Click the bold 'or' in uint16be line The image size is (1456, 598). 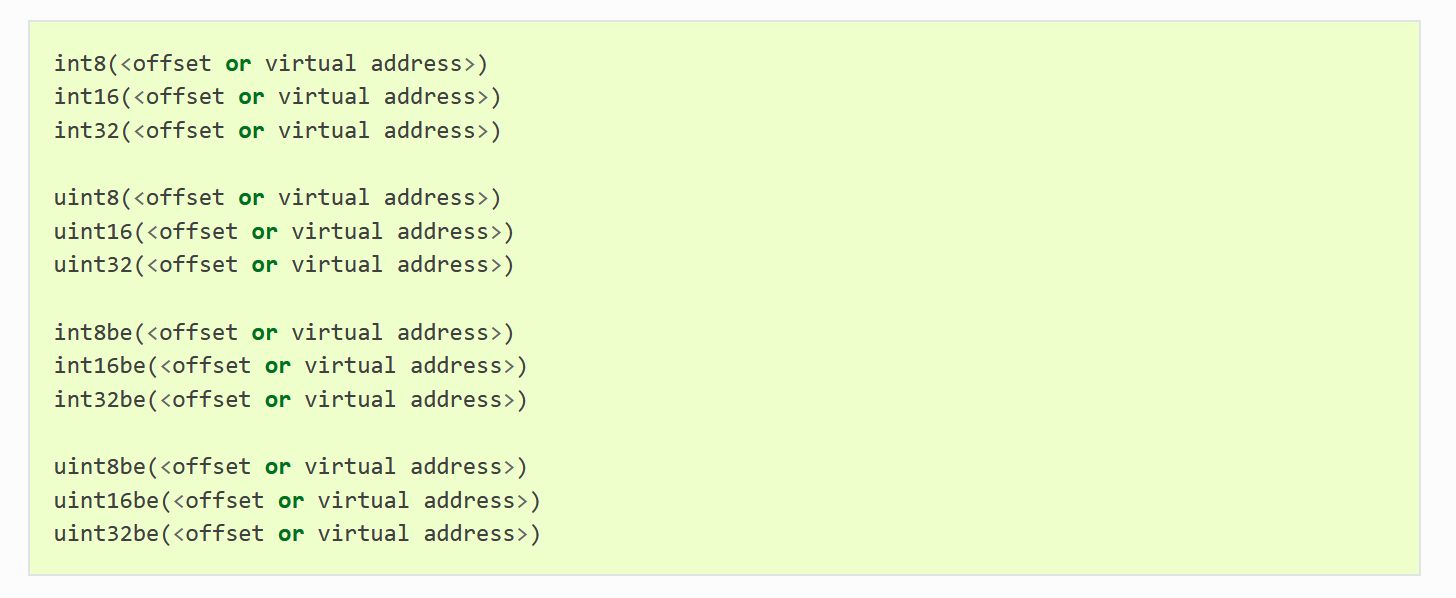291,502
